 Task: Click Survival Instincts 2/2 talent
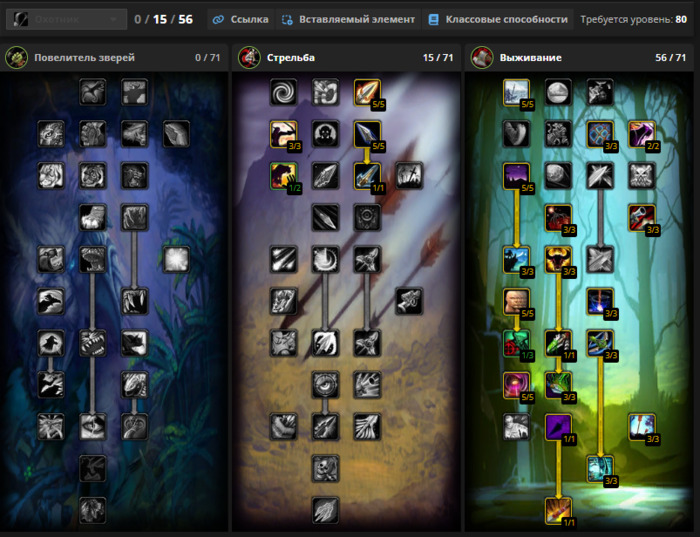point(642,134)
